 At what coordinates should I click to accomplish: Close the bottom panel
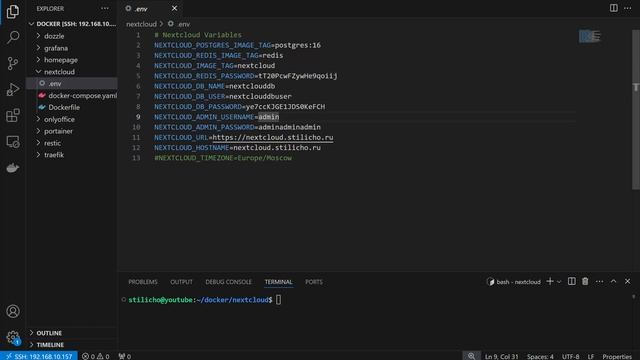click(x=628, y=282)
